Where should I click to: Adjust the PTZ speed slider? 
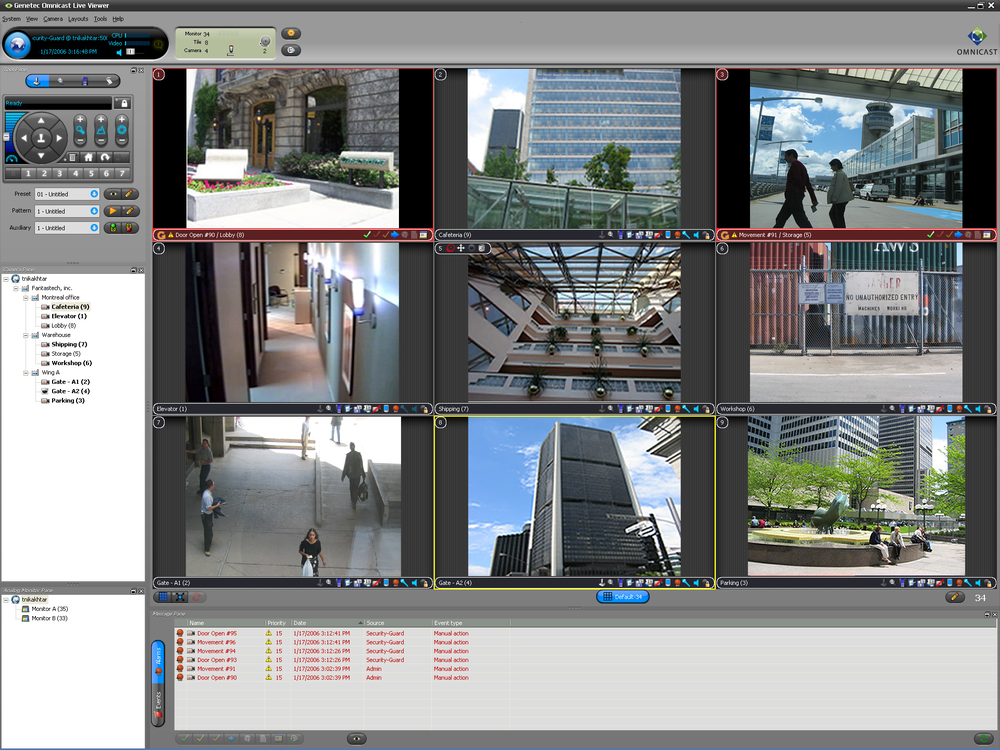tap(6, 136)
